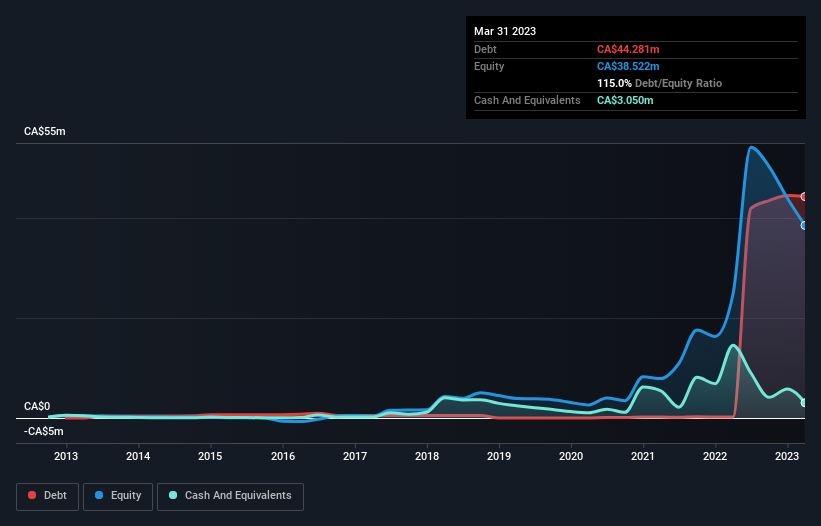821x526 pixels.
Task: Click the CA$38.522m equity value
Action: point(628,66)
